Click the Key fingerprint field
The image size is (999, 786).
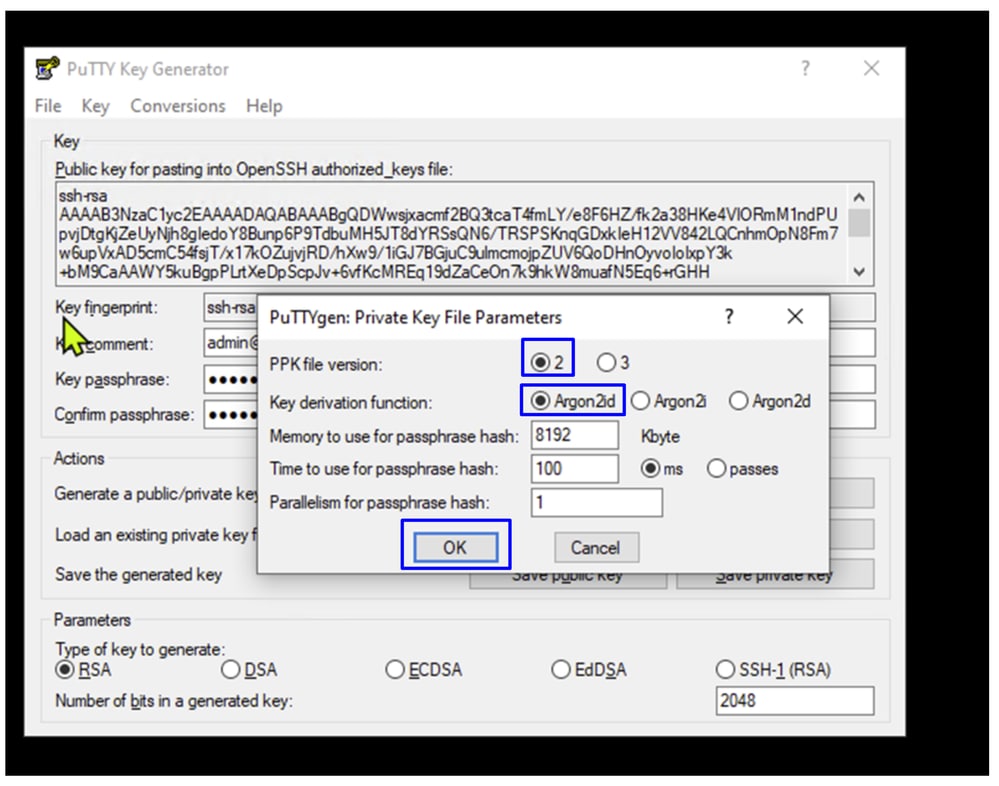(231, 308)
